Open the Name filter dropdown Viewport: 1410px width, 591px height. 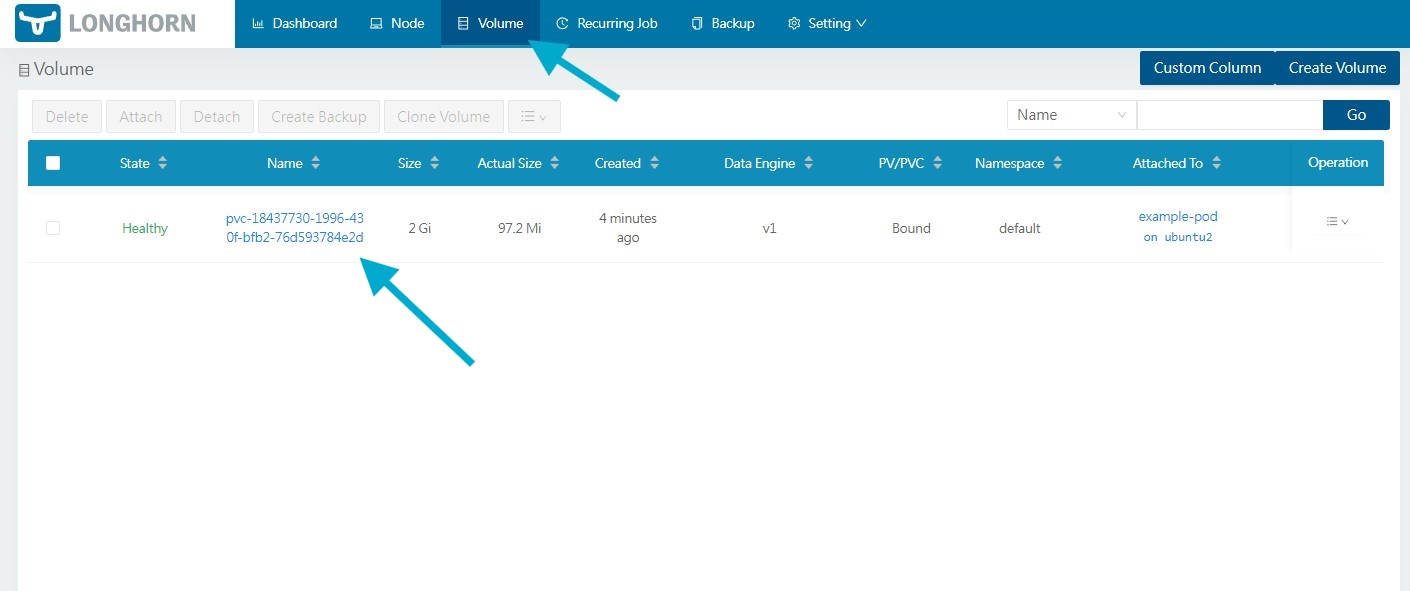click(x=1070, y=114)
